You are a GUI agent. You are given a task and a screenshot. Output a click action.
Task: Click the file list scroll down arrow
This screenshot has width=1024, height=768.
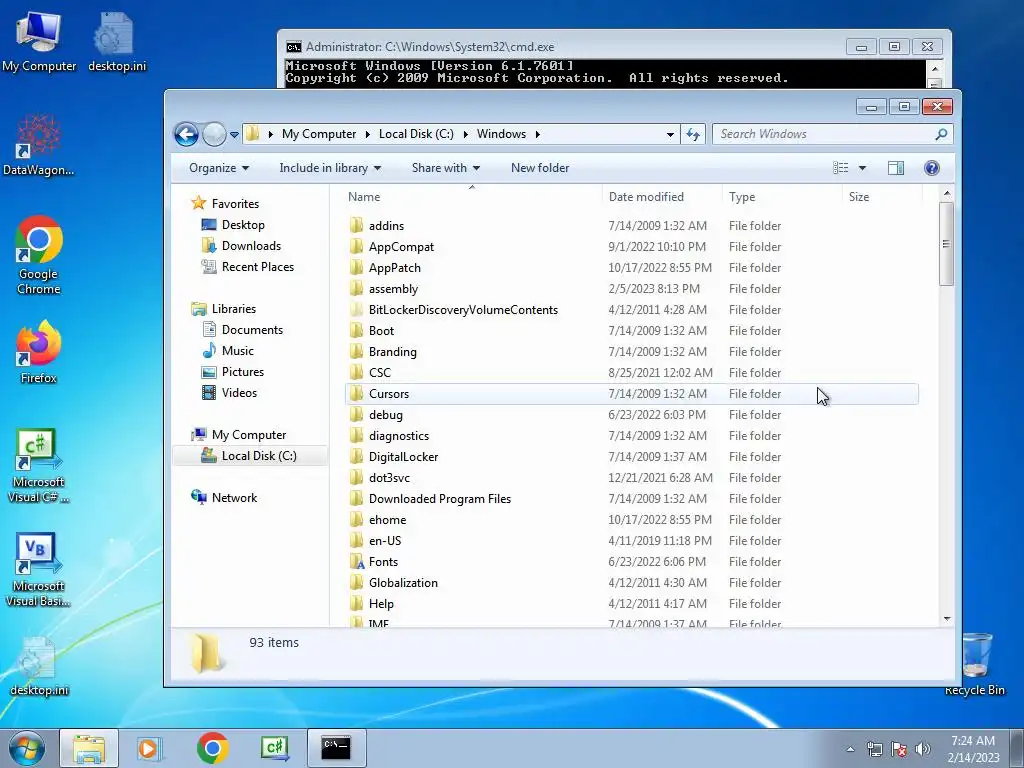tap(947, 619)
